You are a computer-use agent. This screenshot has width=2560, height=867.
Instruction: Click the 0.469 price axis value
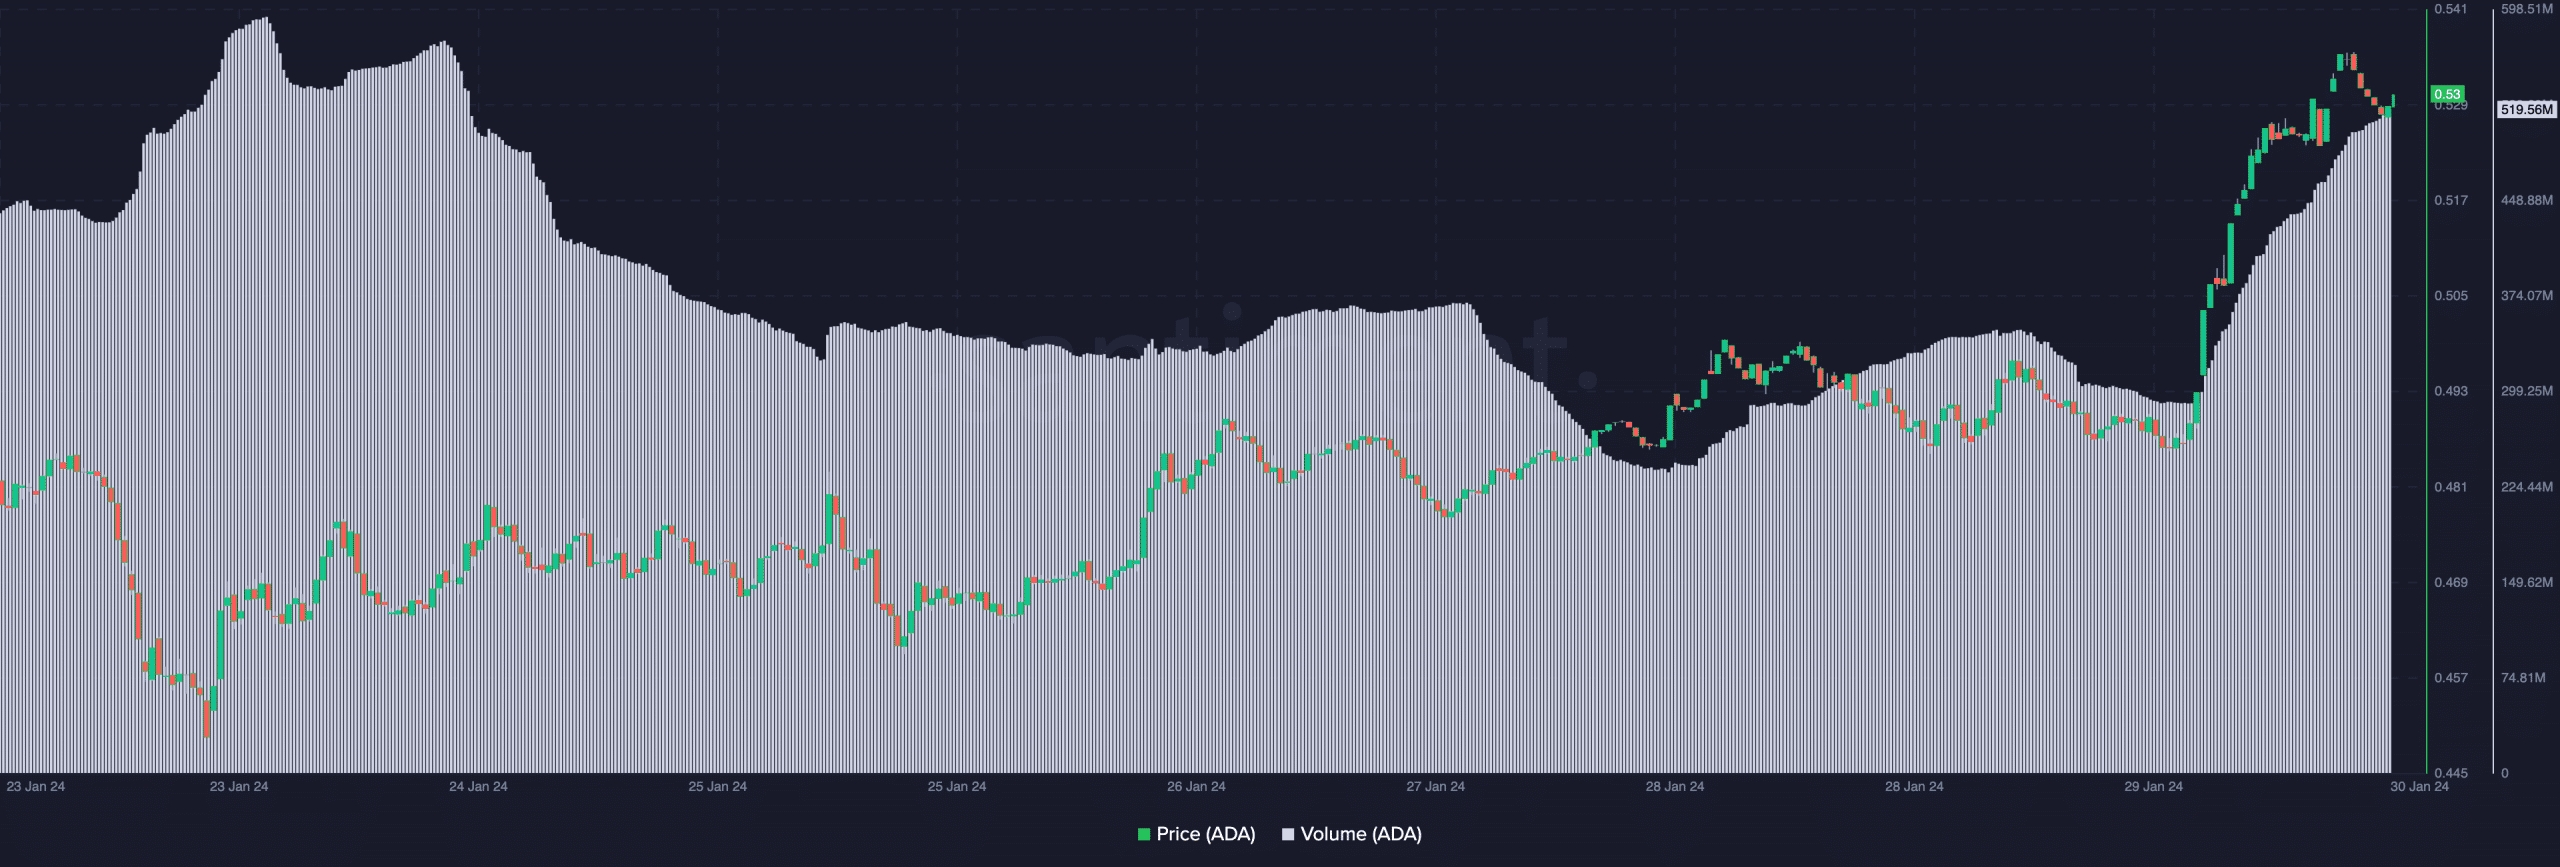coord(2451,582)
